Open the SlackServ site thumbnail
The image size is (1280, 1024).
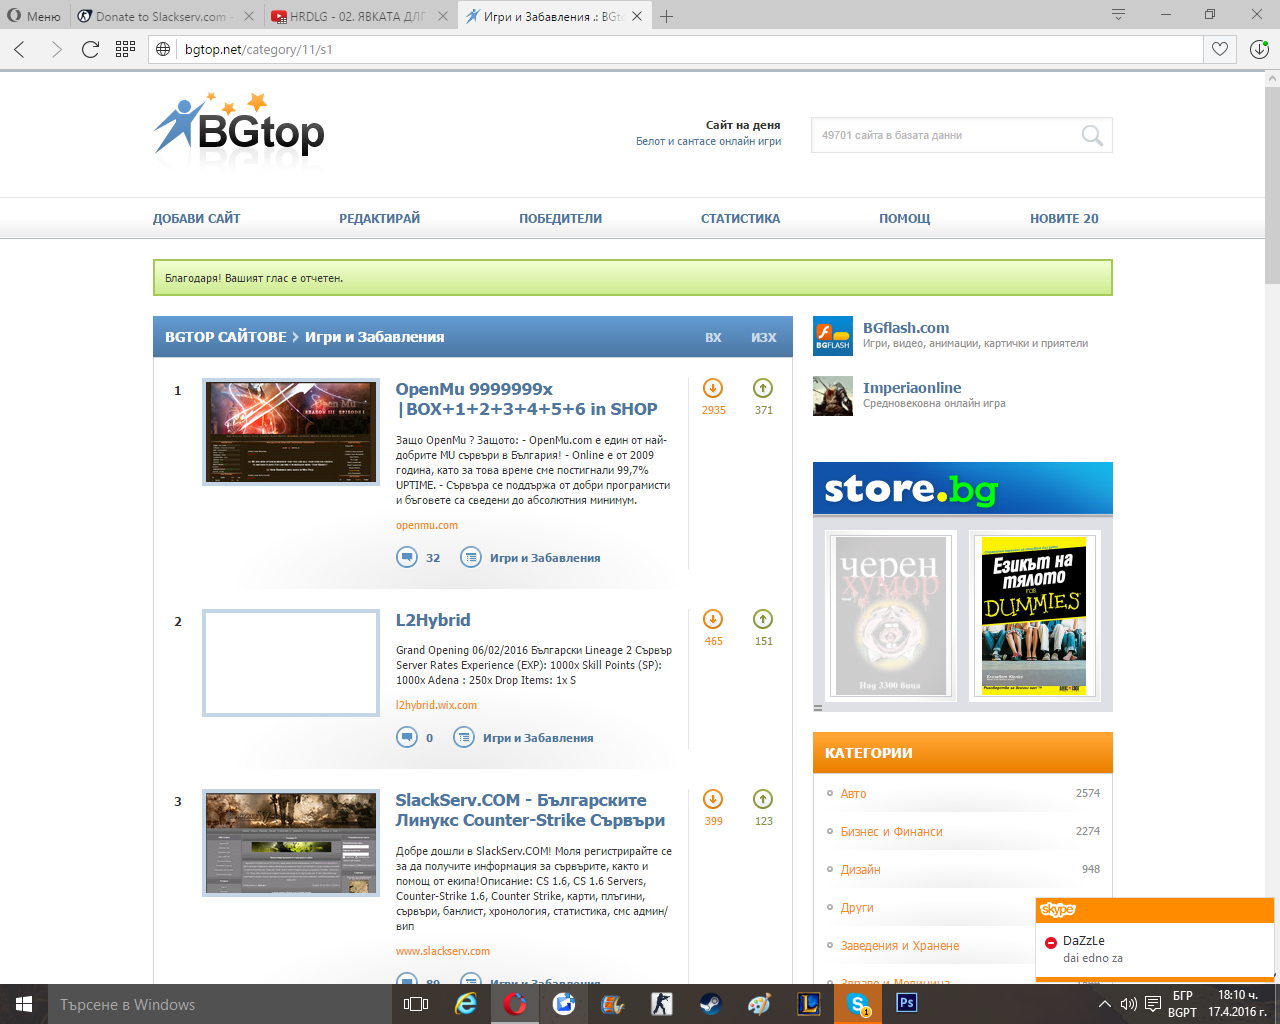point(291,843)
